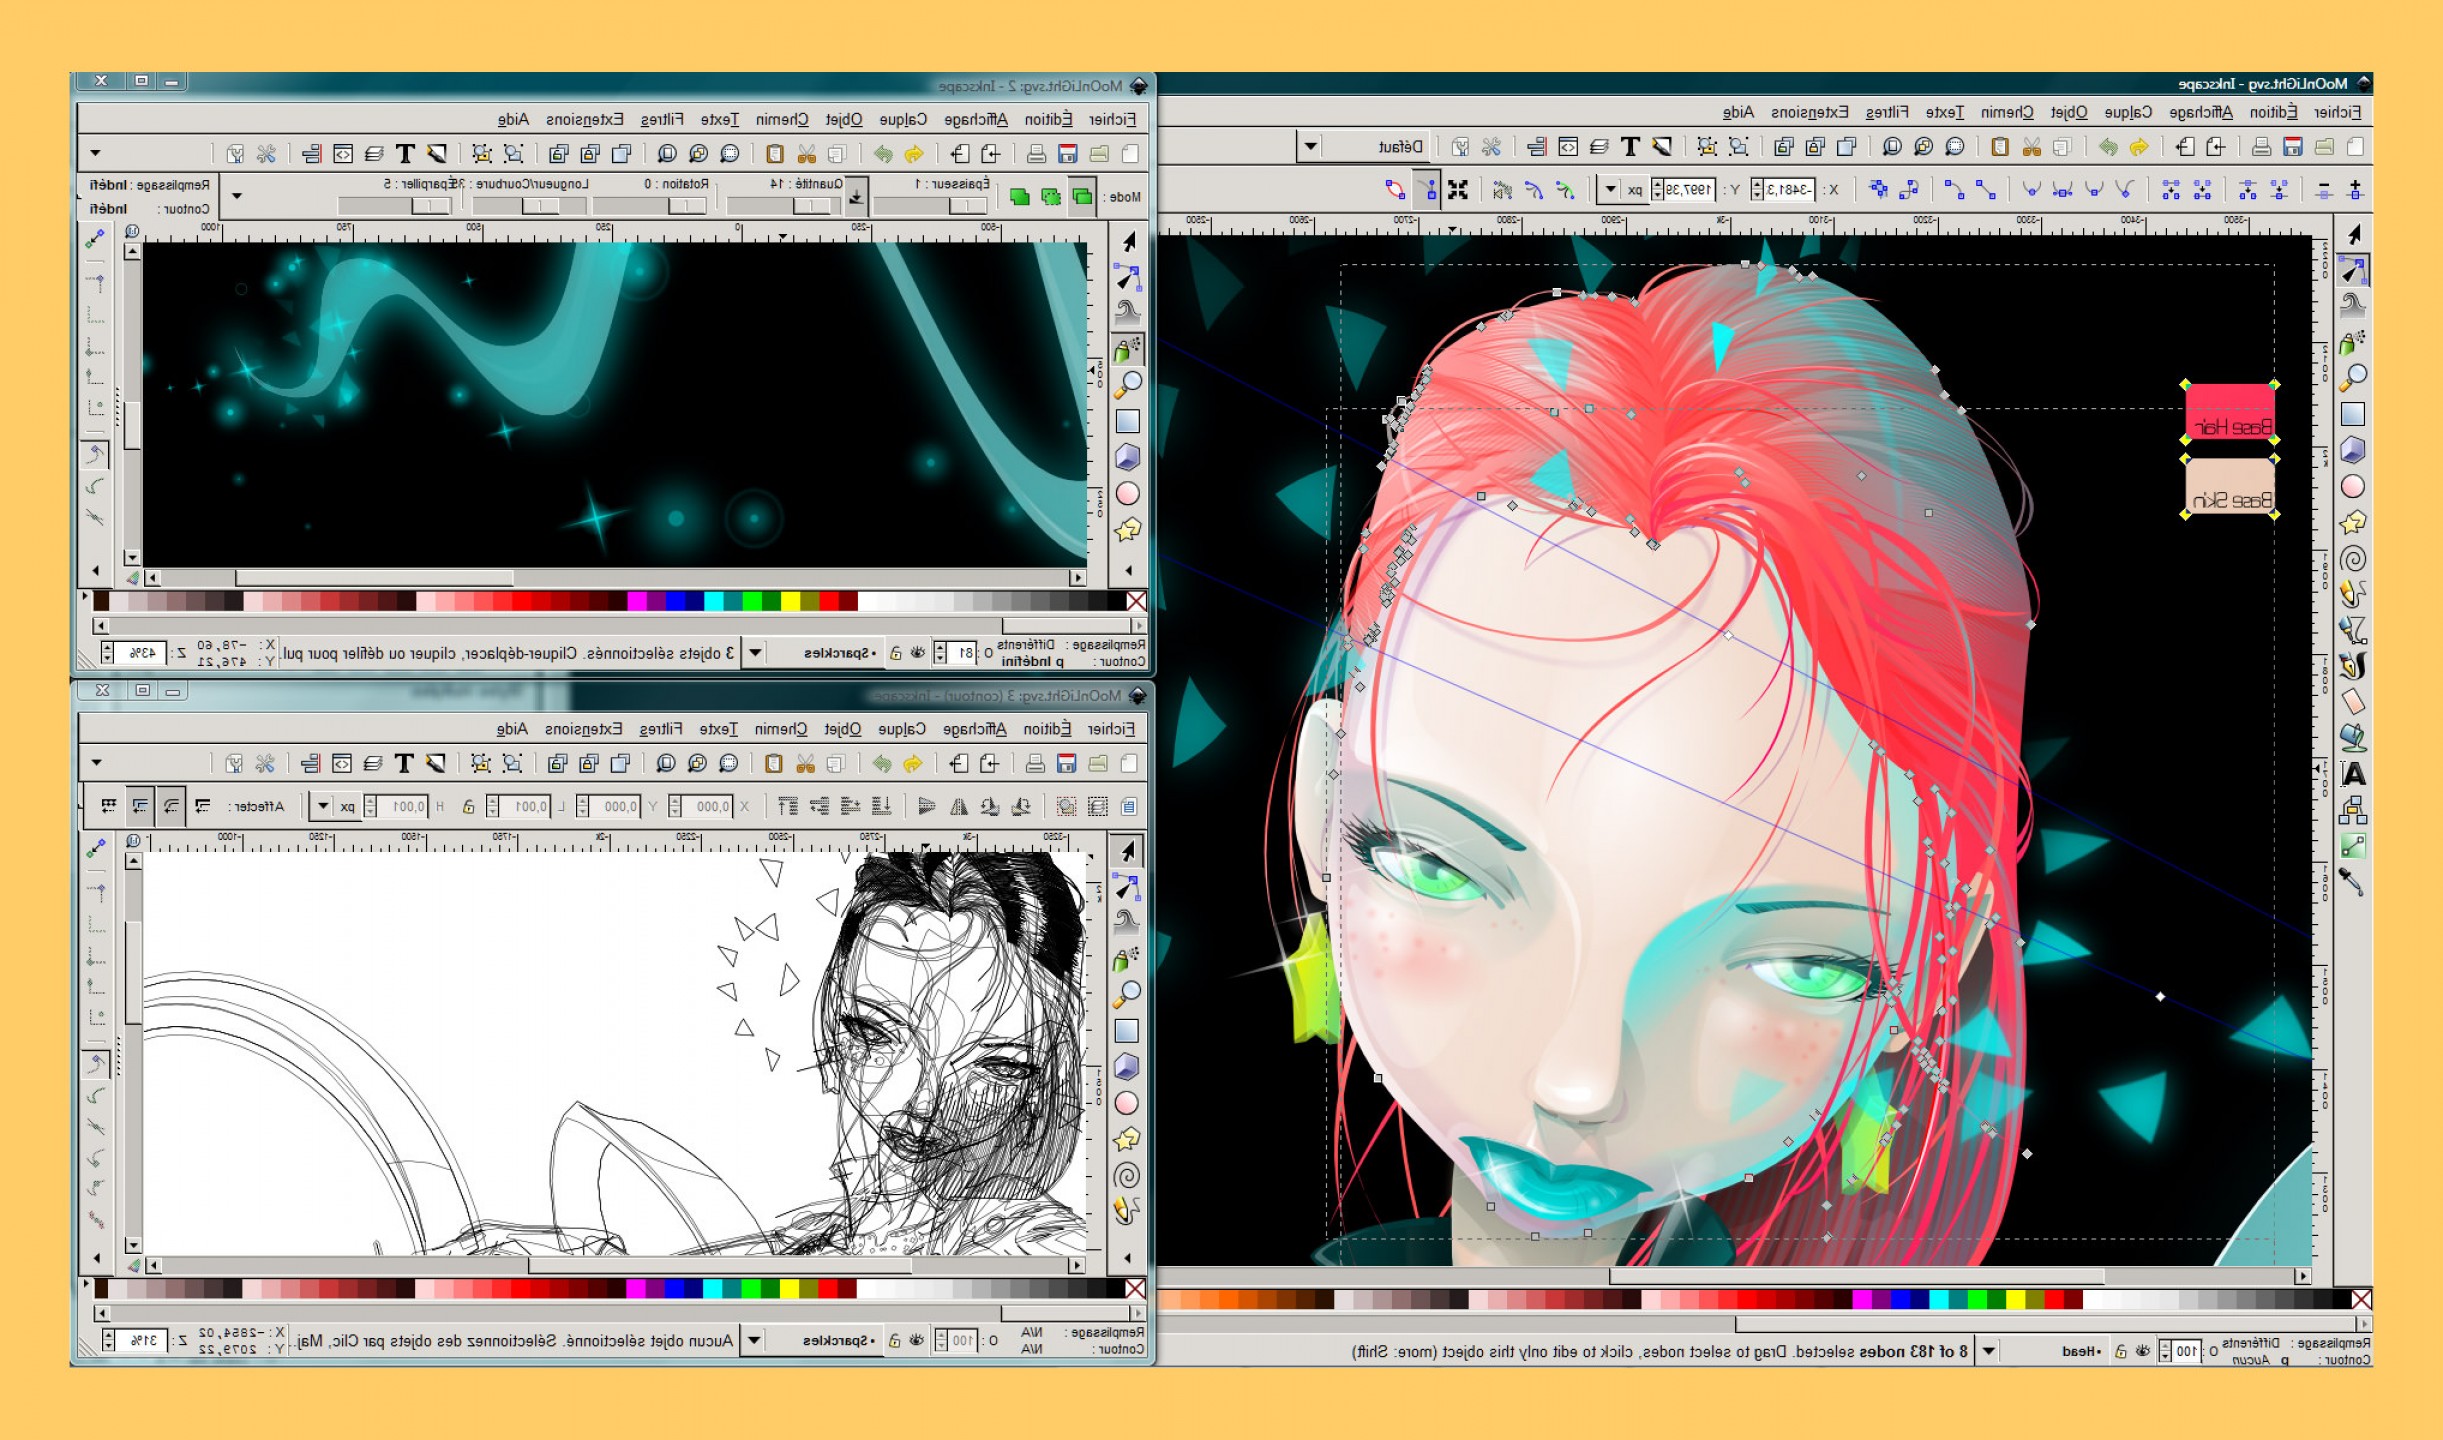Screen dimensions: 2443x1440
Task: Choose the Bezier pen tool
Action: [x=2355, y=630]
